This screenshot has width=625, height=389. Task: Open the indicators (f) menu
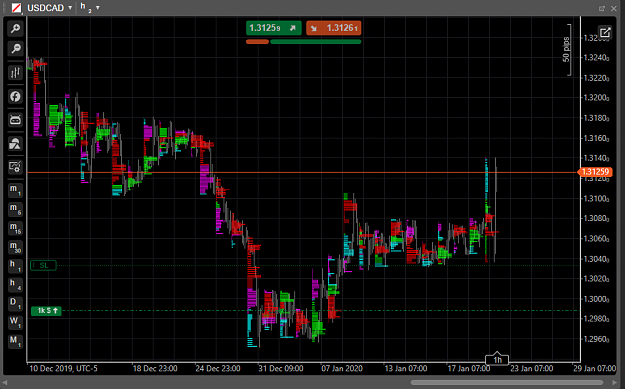tap(15, 96)
